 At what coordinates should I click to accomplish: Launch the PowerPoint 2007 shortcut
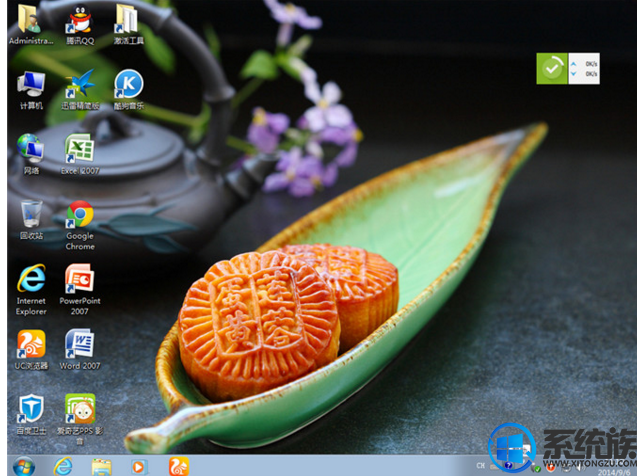tap(80, 290)
